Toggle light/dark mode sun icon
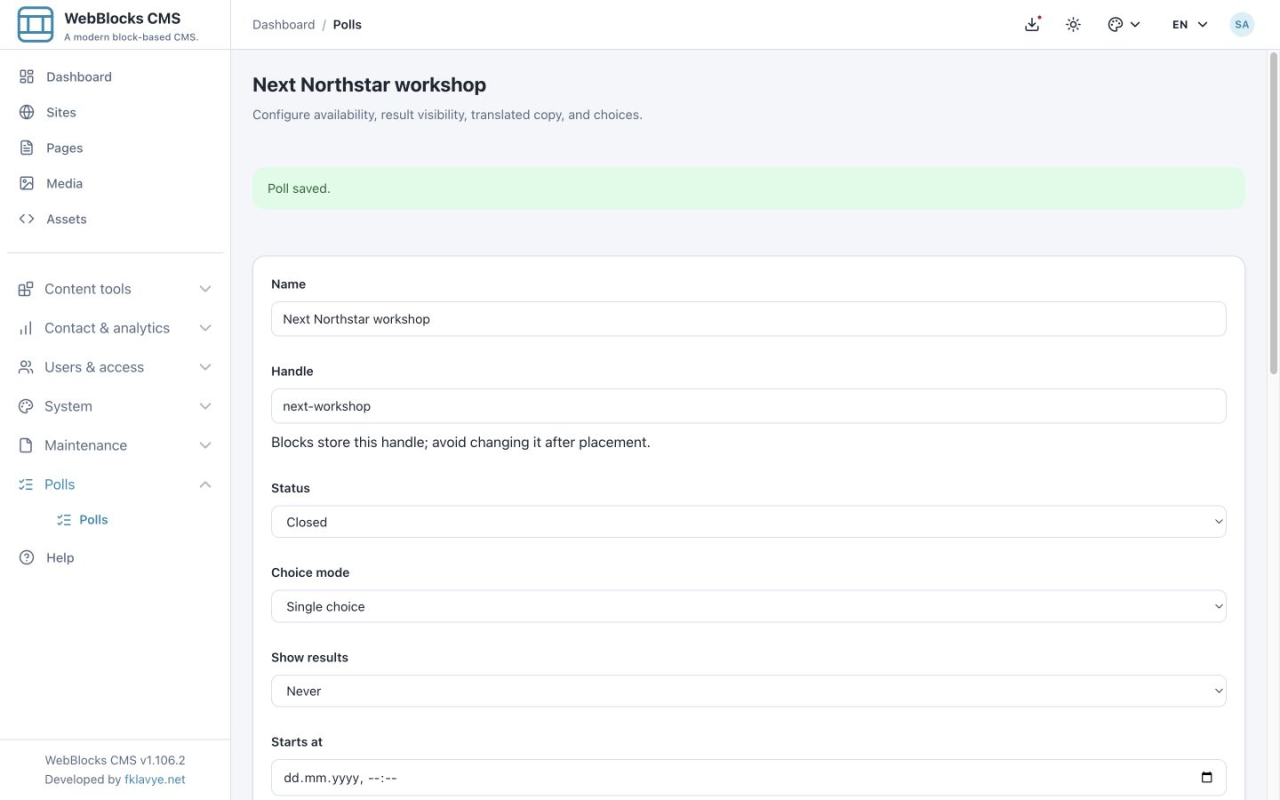Screen dimensions: 1280x800 pyautogui.click(x=1073, y=24)
